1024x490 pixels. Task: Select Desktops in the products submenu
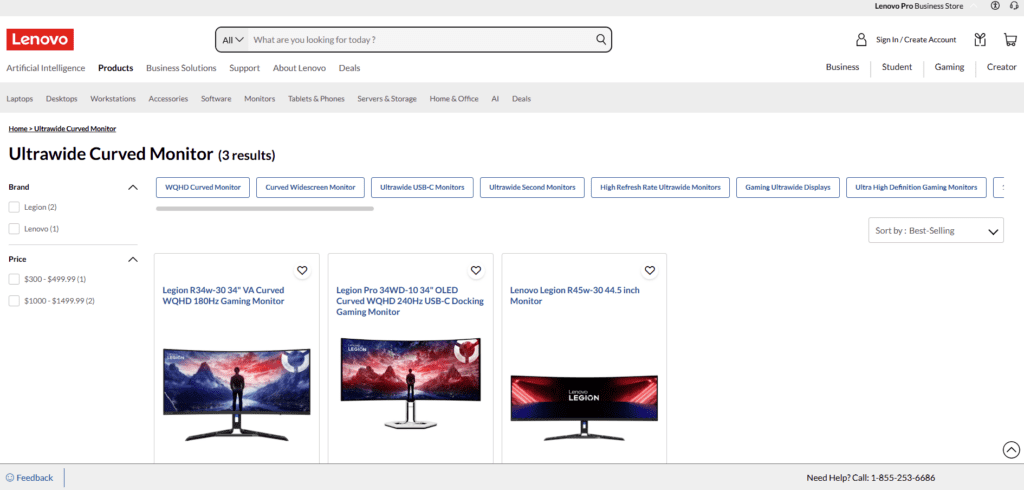pyautogui.click(x=61, y=99)
